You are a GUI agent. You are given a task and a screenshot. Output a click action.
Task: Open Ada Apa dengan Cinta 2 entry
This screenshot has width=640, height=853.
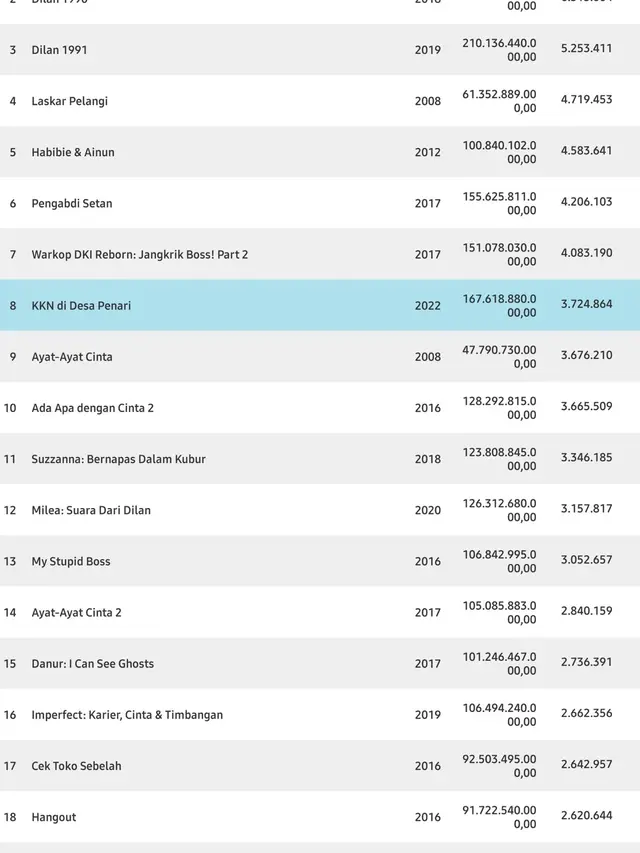[x=93, y=408]
